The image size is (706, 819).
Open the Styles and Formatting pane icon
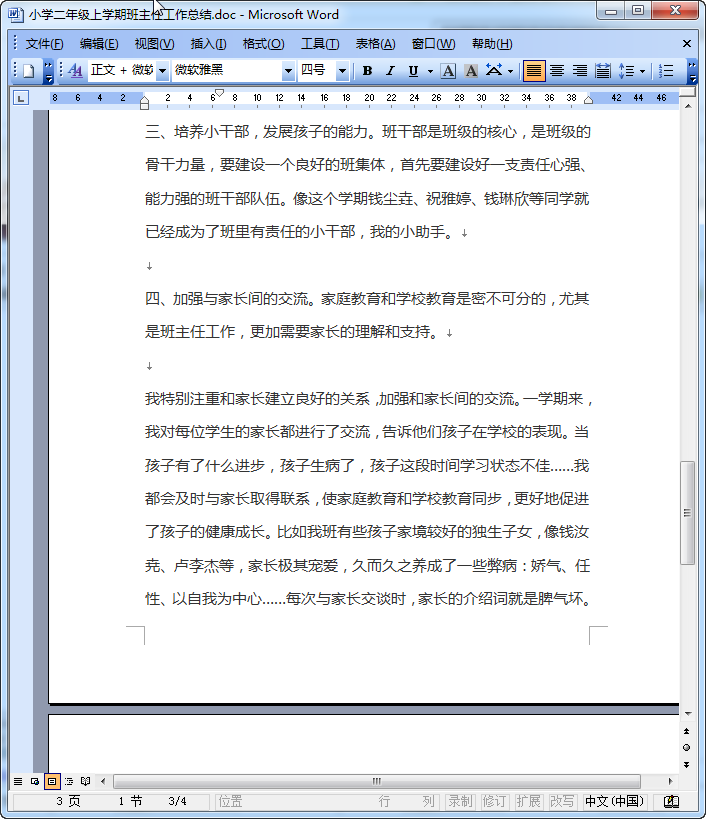point(76,71)
